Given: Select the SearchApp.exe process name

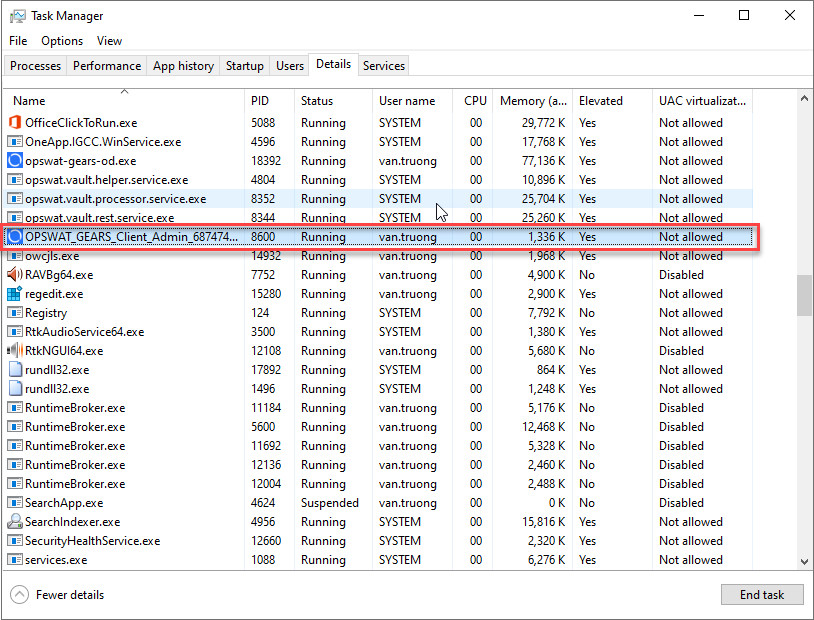Looking at the screenshot, I should 64,503.
